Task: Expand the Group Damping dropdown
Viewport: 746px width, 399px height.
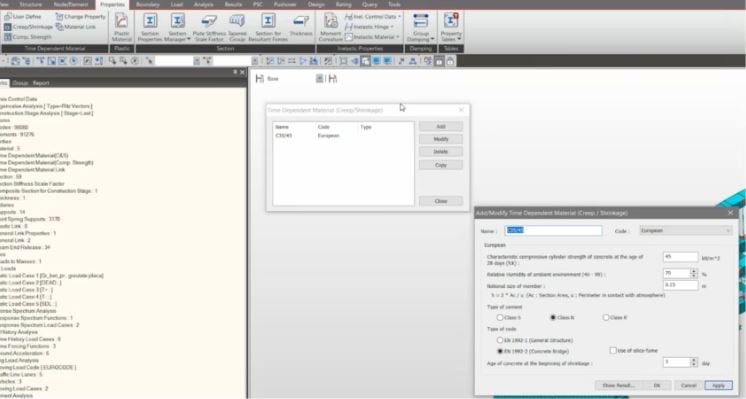Action: click(x=432, y=39)
